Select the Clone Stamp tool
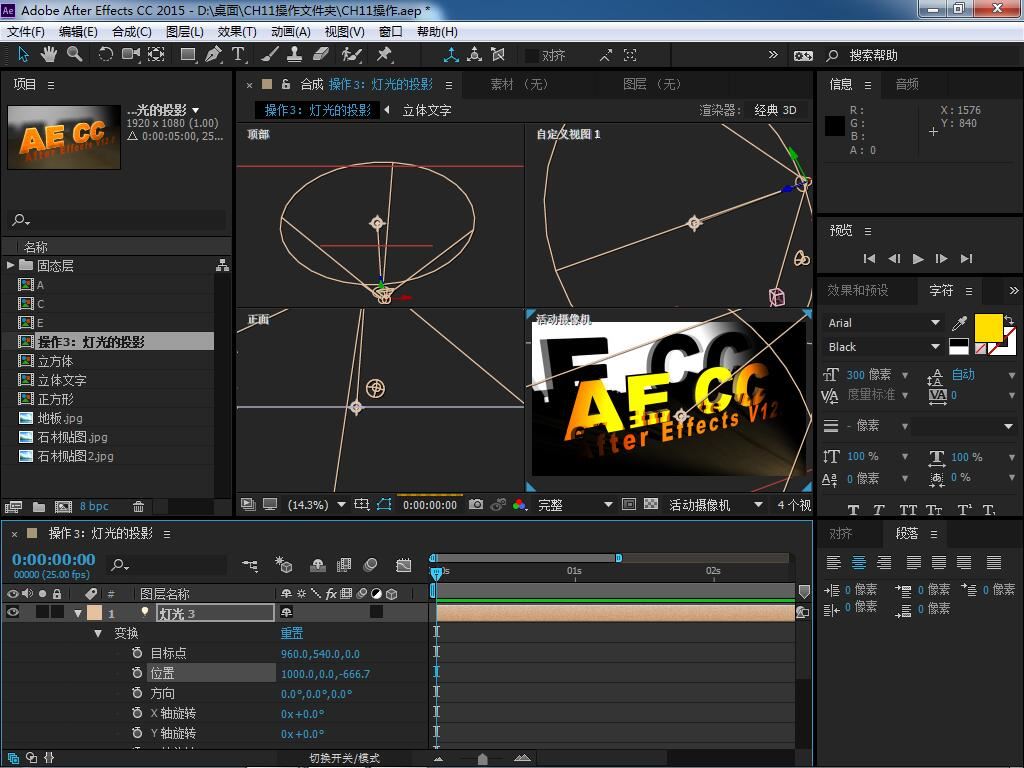This screenshot has height=768, width=1024. coord(295,55)
